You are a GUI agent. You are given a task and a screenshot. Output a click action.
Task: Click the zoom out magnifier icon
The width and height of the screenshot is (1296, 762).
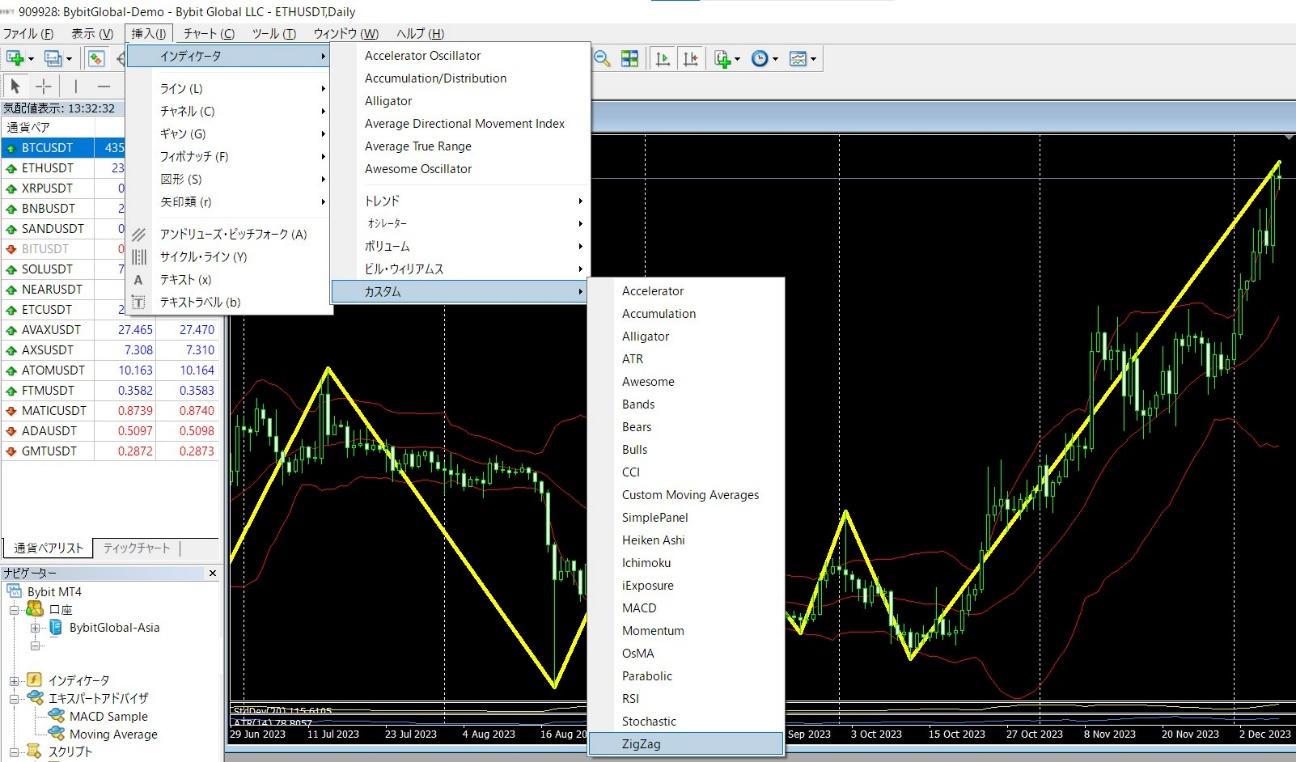tap(602, 59)
